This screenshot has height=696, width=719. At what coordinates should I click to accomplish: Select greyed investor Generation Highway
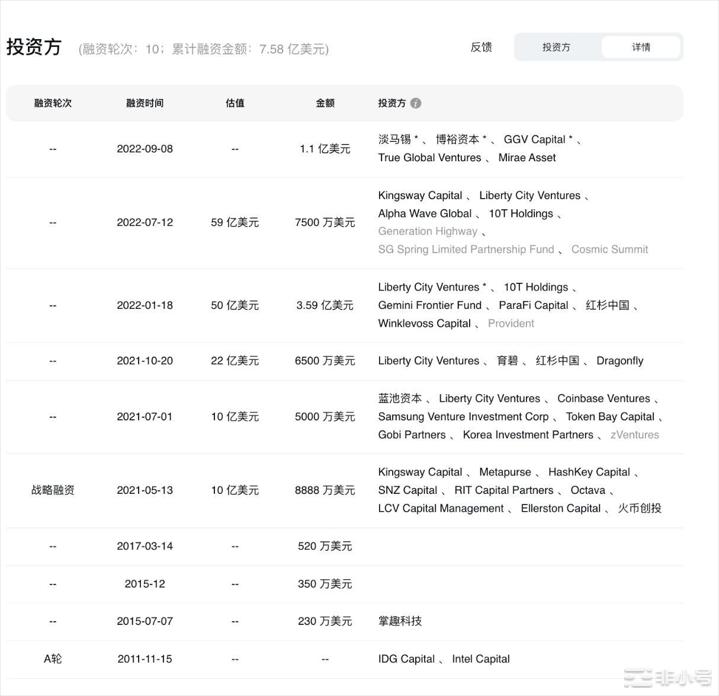427,232
